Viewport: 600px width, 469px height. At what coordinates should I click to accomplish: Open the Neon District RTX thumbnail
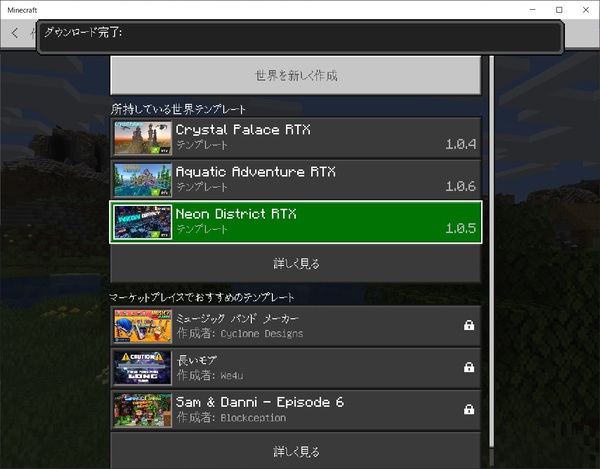143,222
